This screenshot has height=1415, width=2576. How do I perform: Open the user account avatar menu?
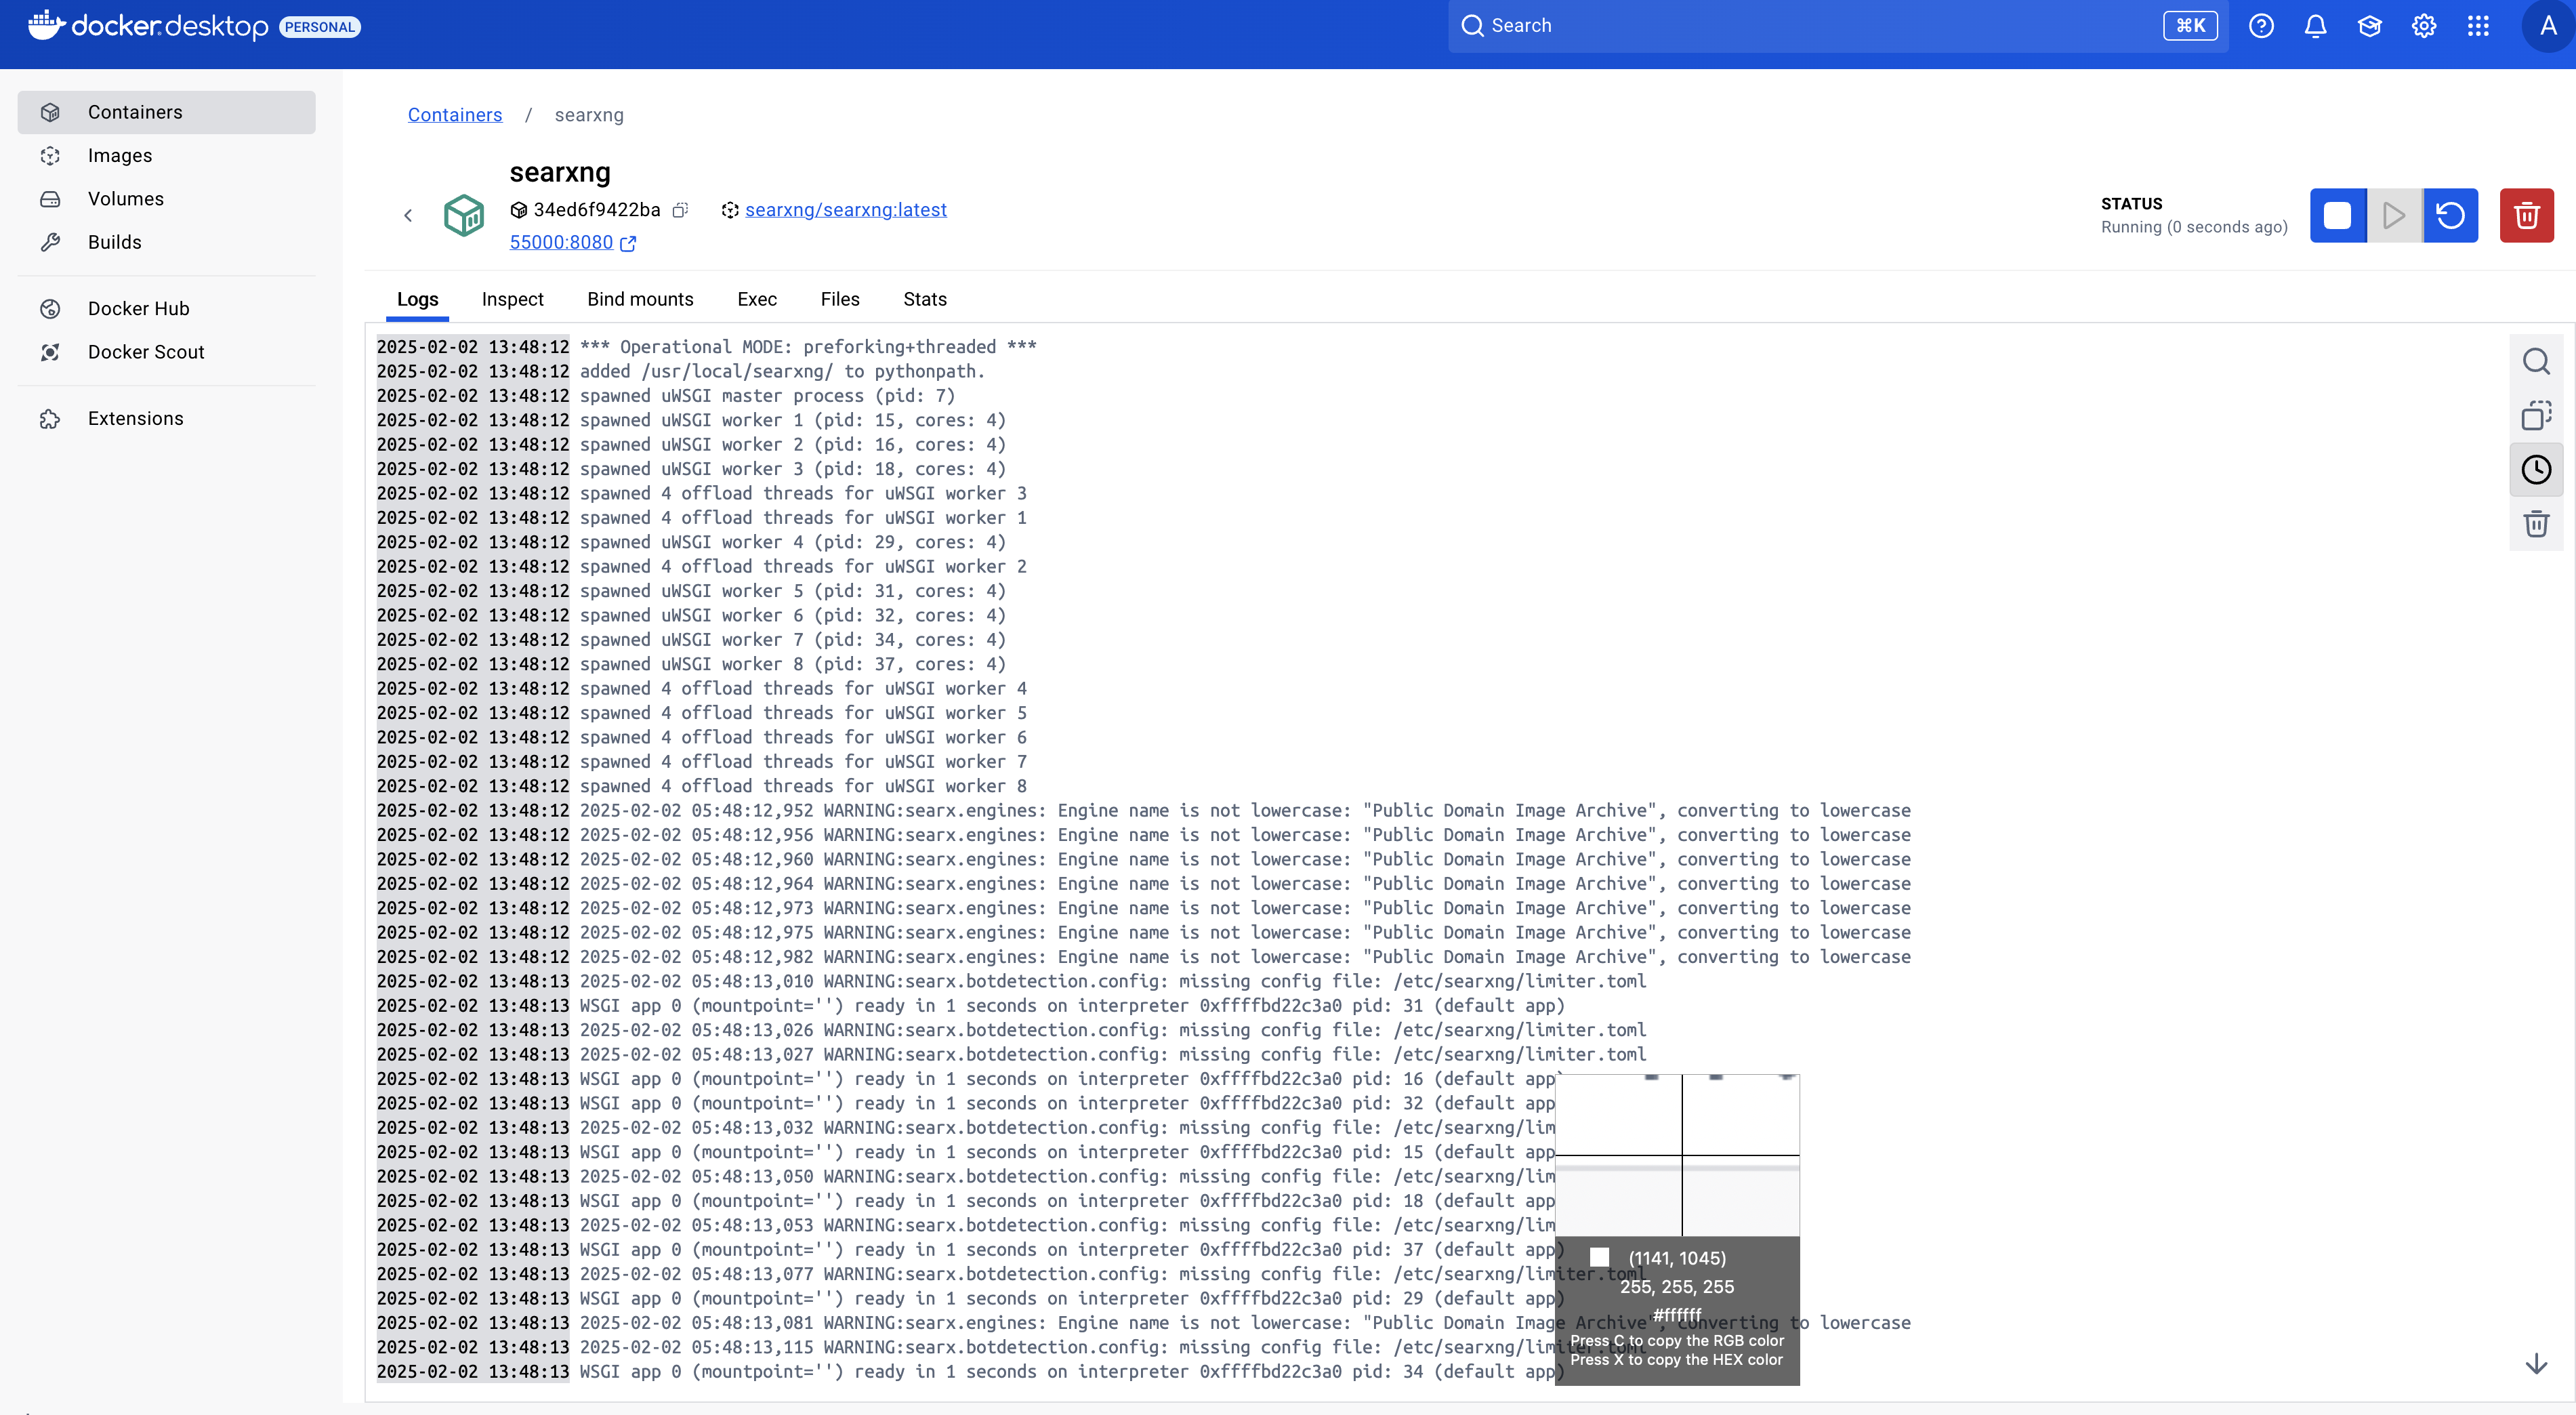coord(2546,26)
